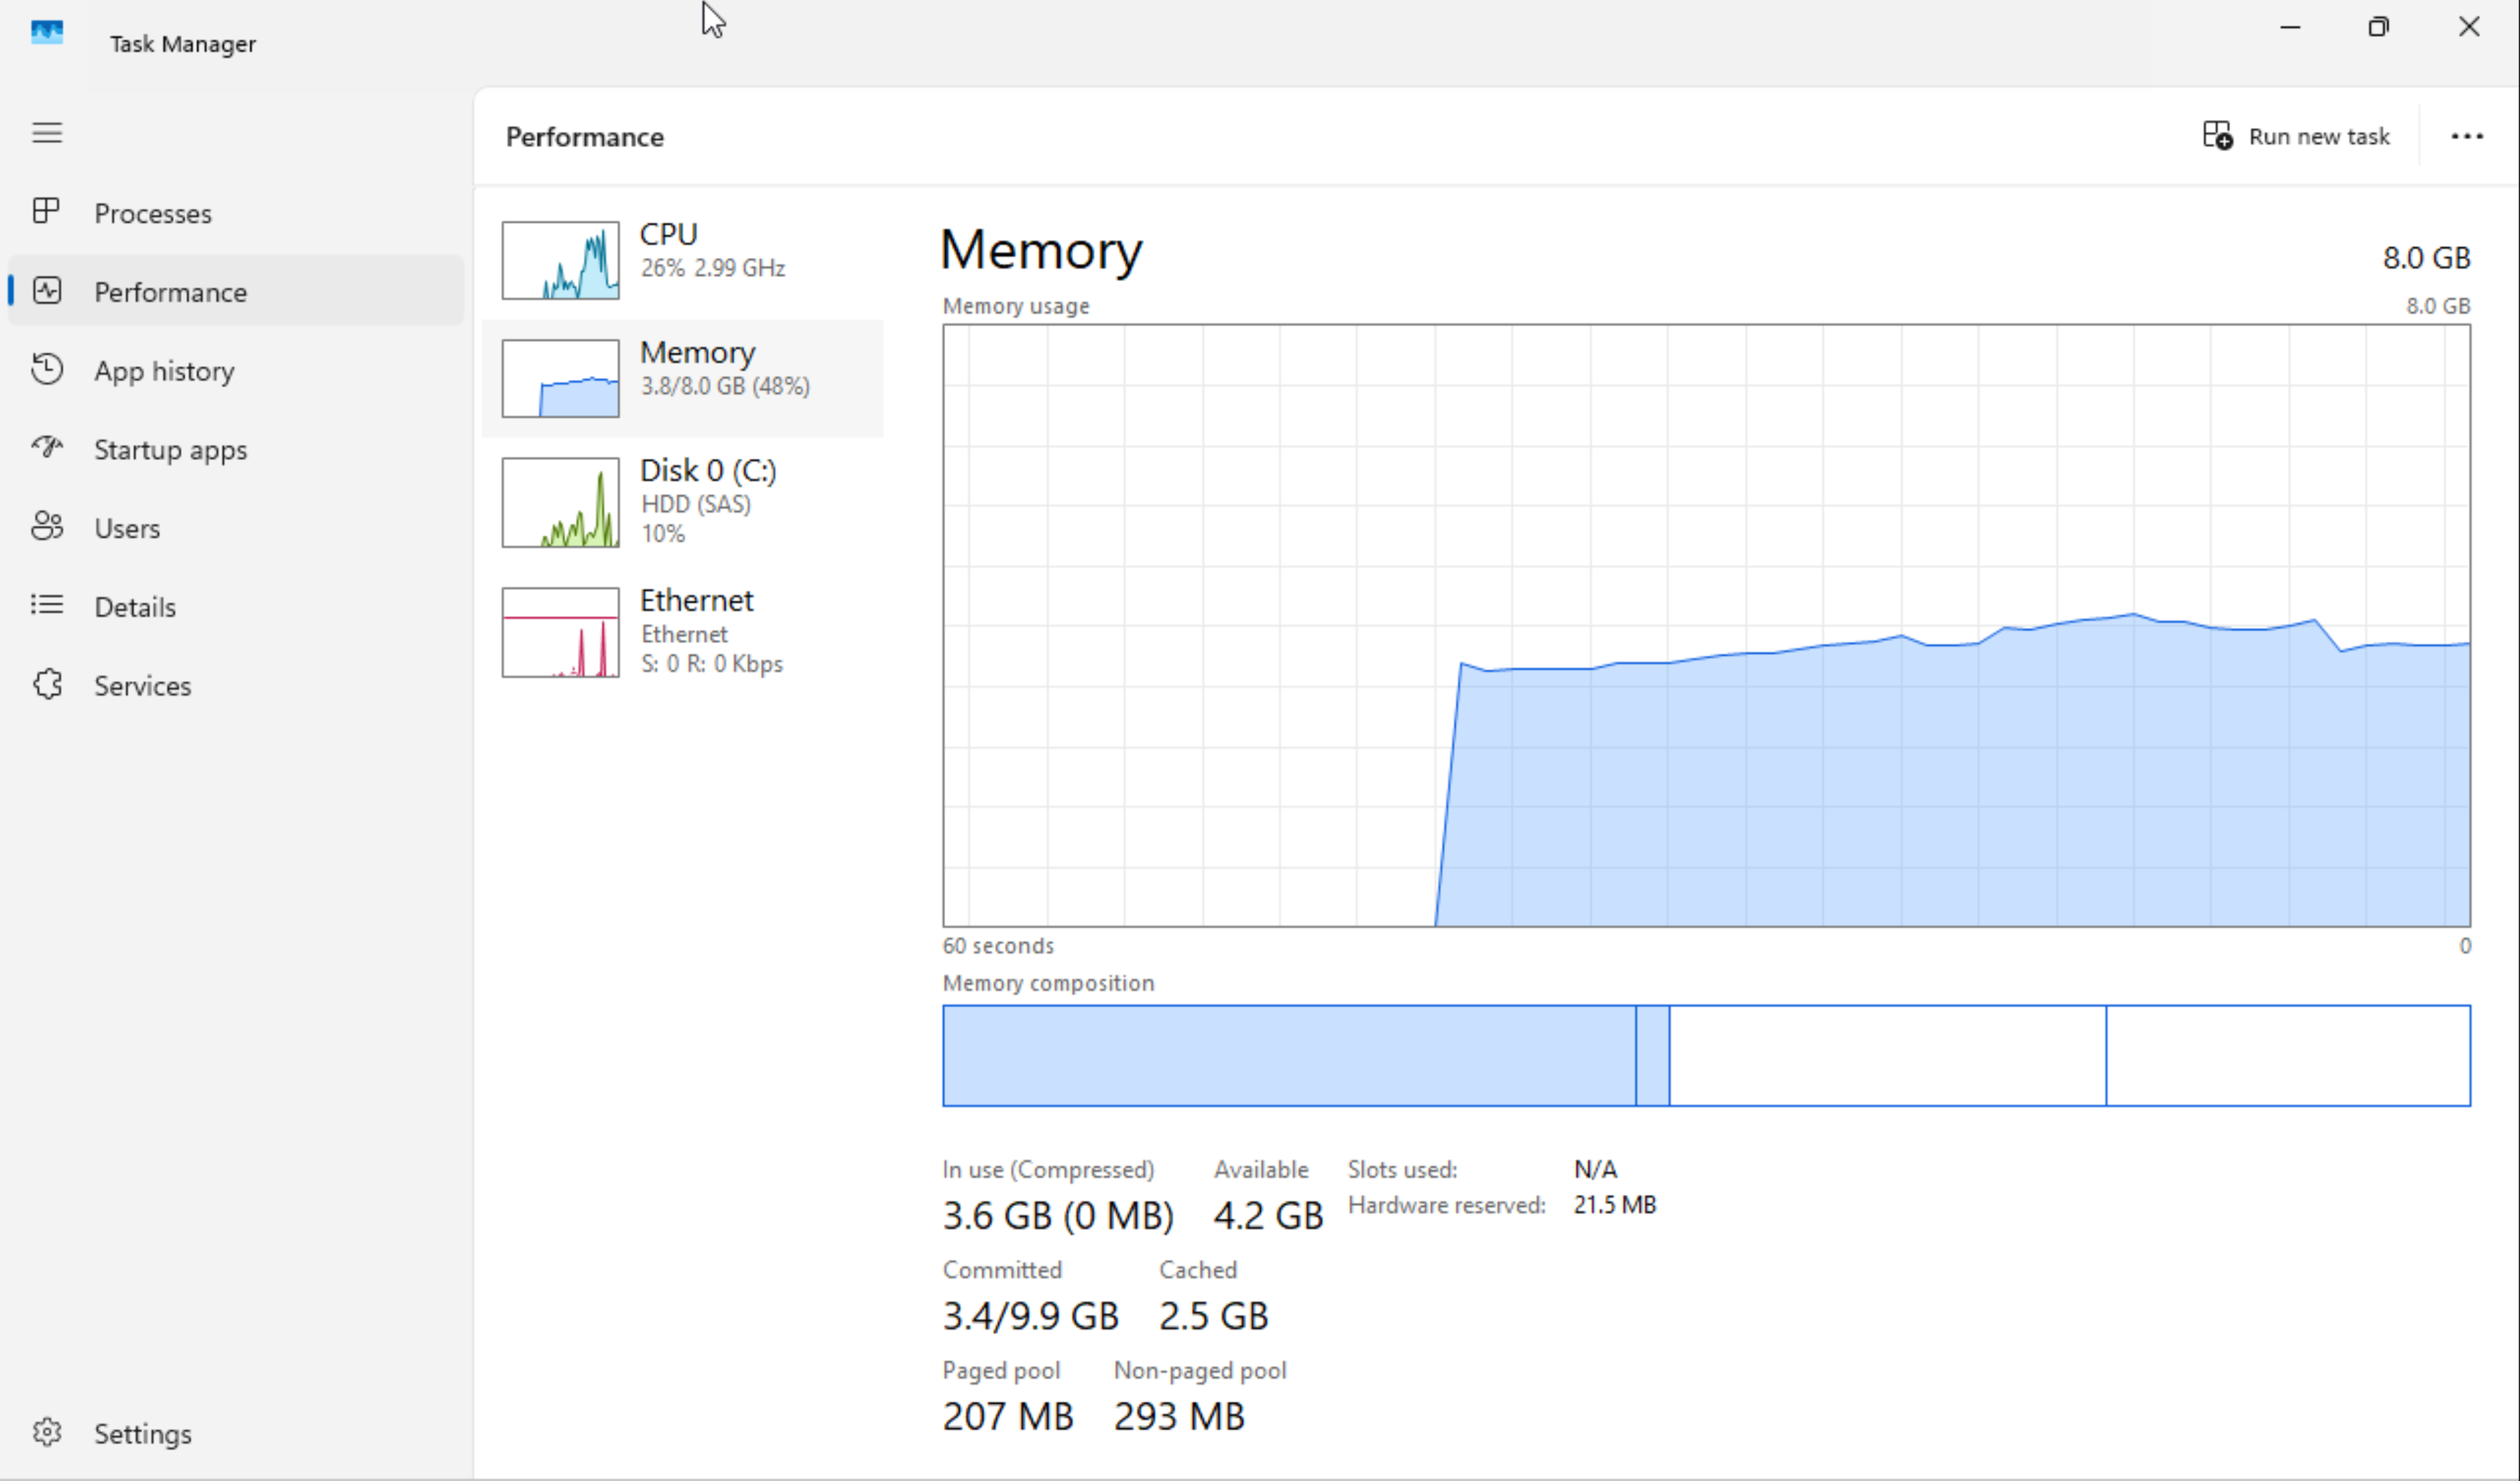Open Startup apps page
The width and height of the screenshot is (2520, 1481).
point(236,450)
